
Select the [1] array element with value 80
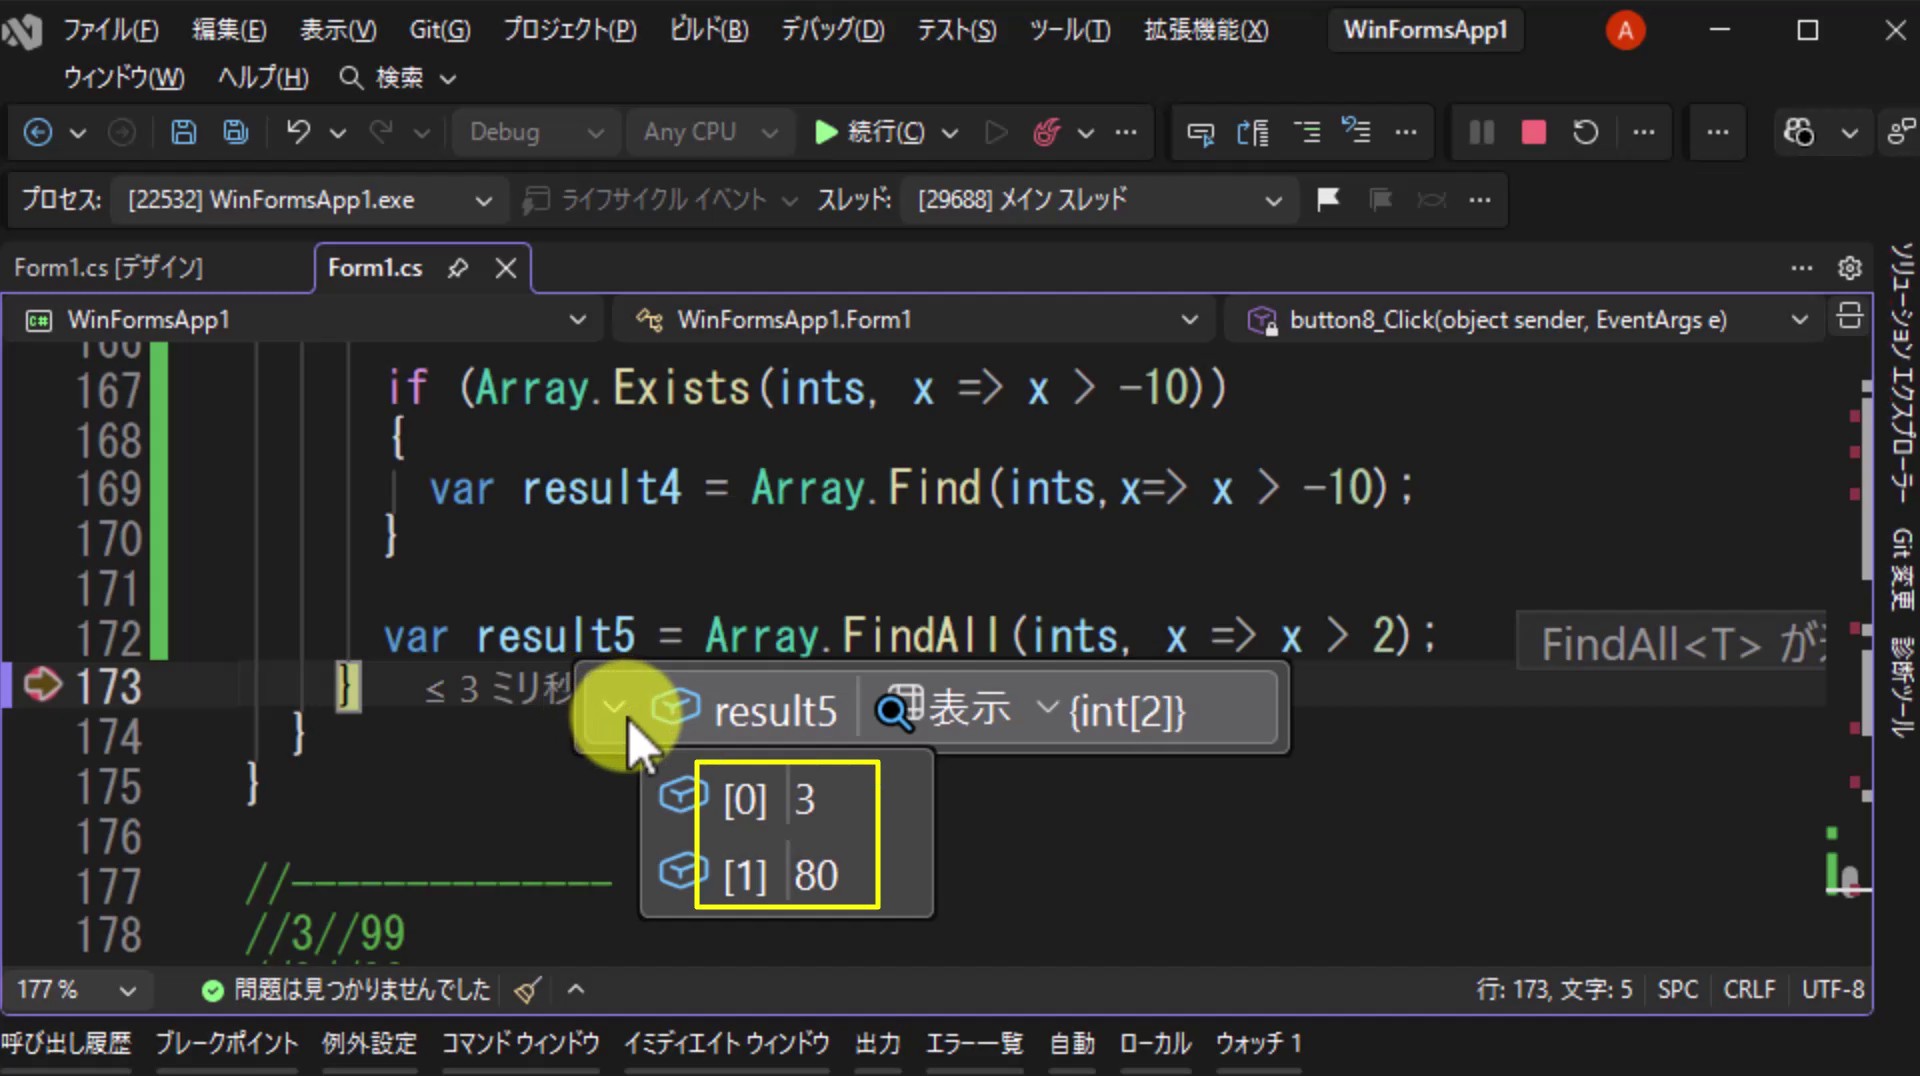point(786,875)
